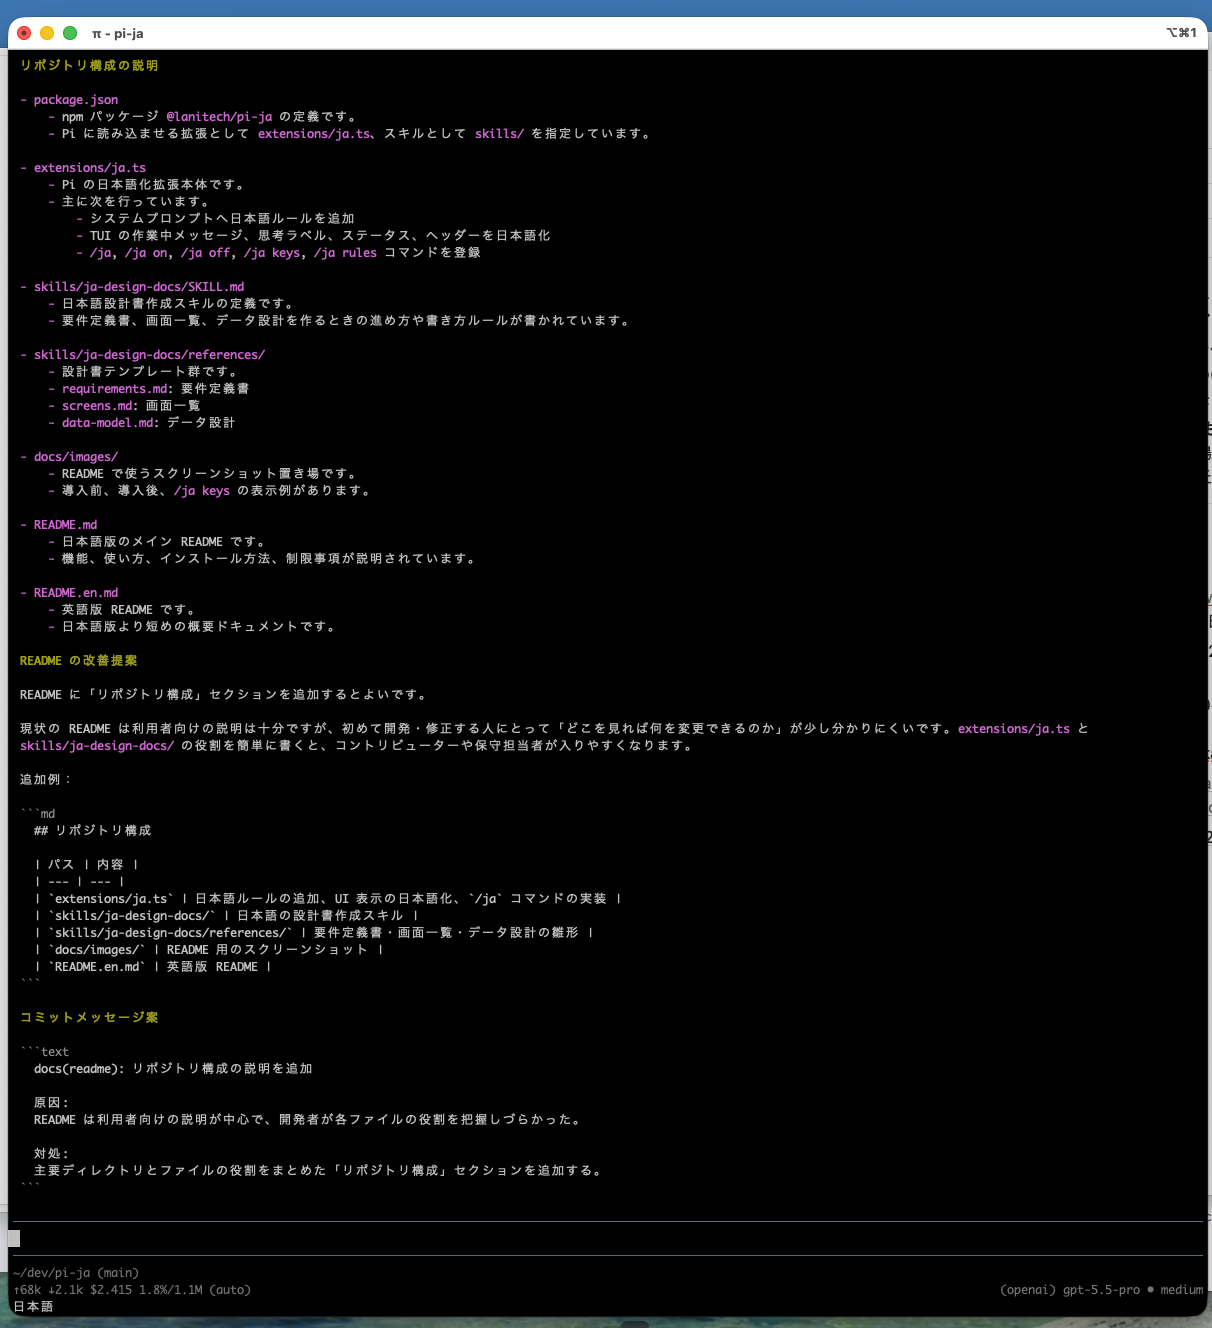Click the heading 'リポジトリ構成の説明'

[x=89, y=65]
